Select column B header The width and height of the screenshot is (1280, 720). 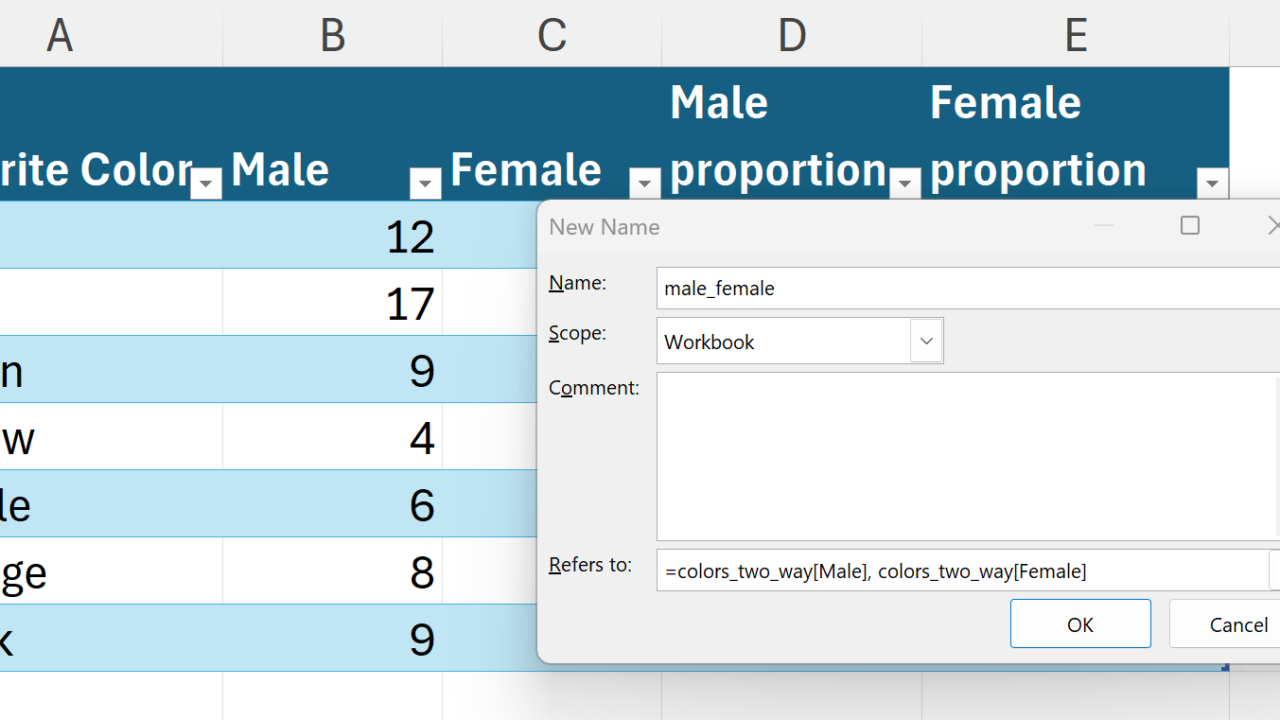coord(332,34)
